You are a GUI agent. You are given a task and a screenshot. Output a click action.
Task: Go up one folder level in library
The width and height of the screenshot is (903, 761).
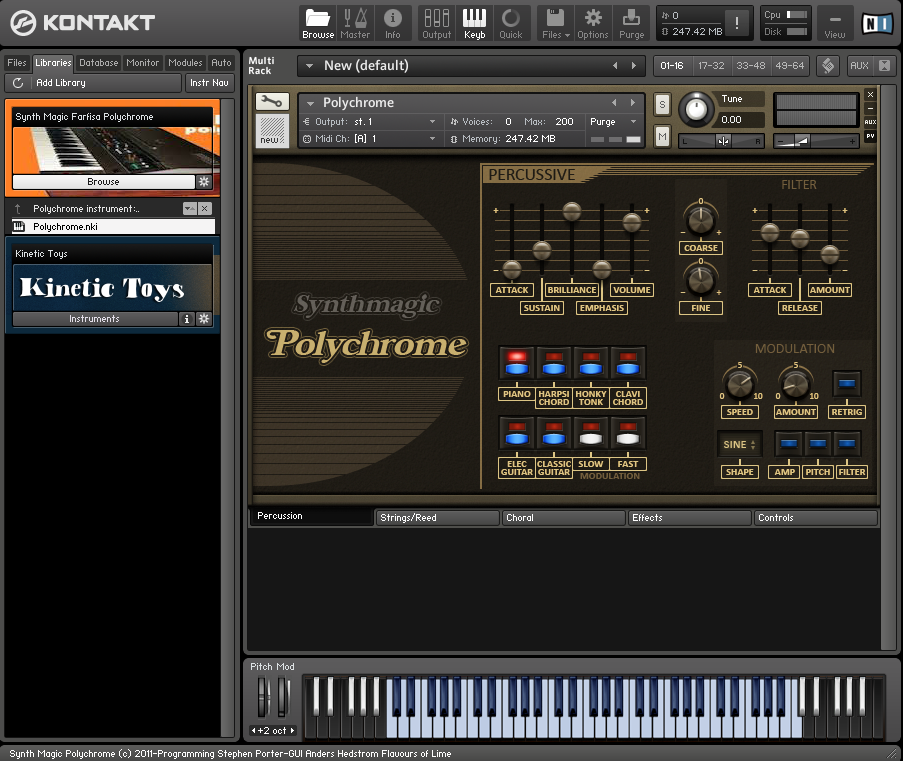tap(18, 209)
